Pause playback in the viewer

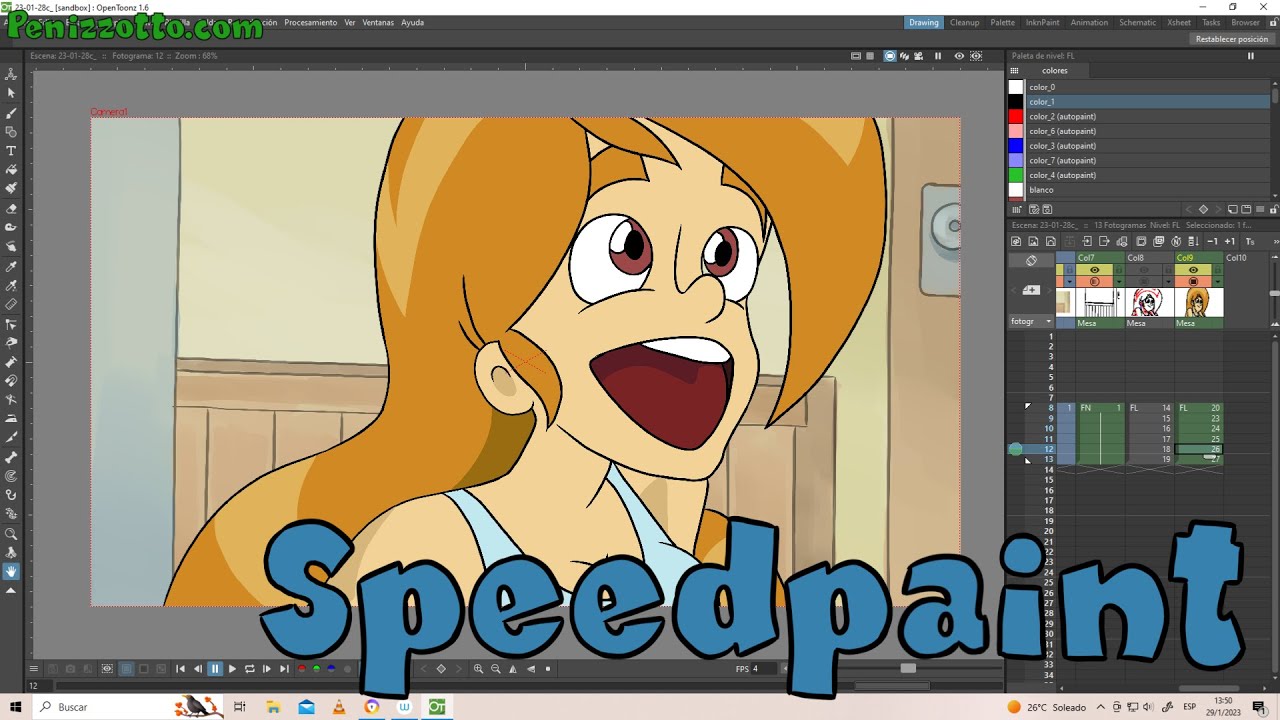[215, 669]
